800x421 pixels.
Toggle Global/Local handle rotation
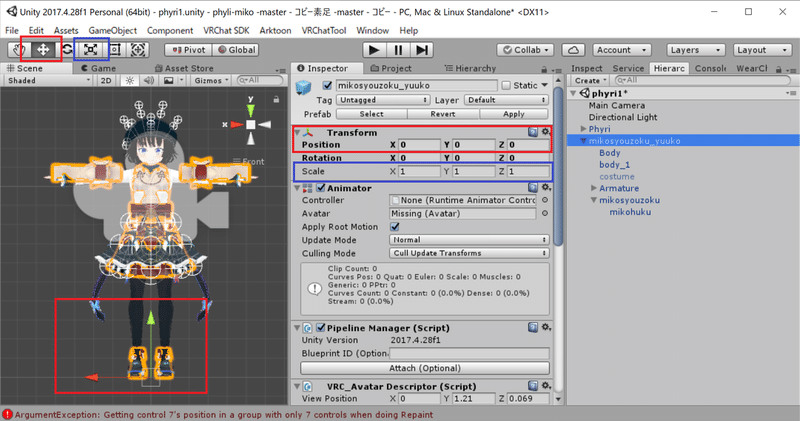tap(236, 49)
